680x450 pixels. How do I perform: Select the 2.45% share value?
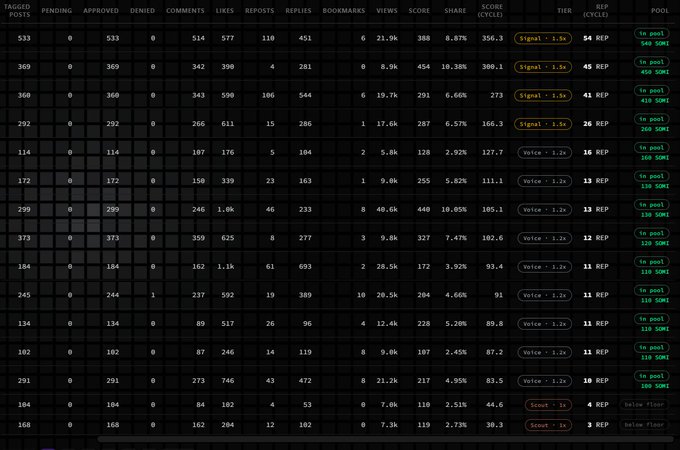pyautogui.click(x=456, y=352)
